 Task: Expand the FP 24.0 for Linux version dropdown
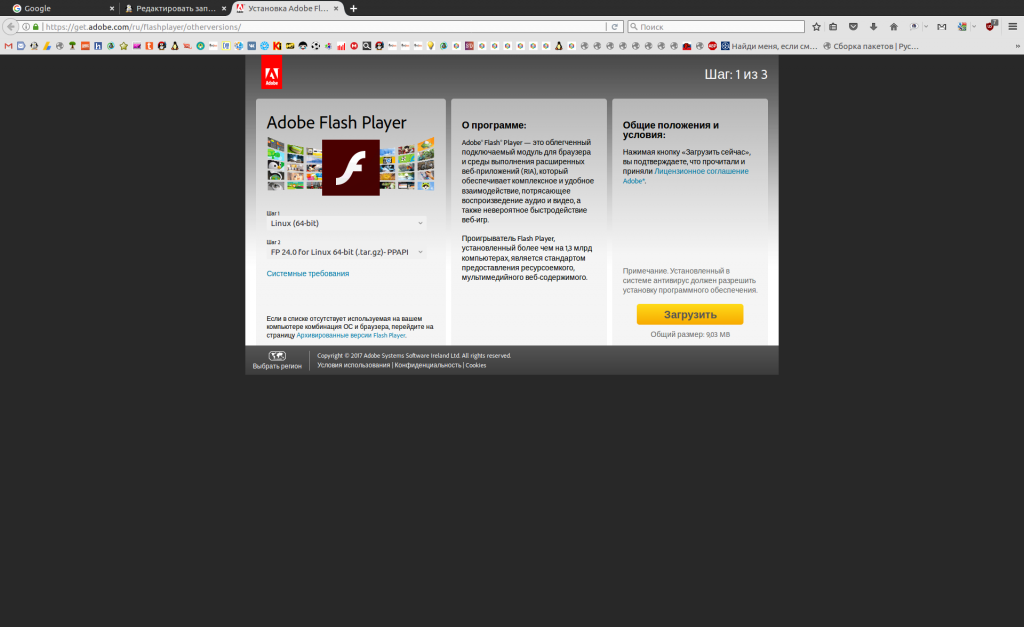coord(346,251)
